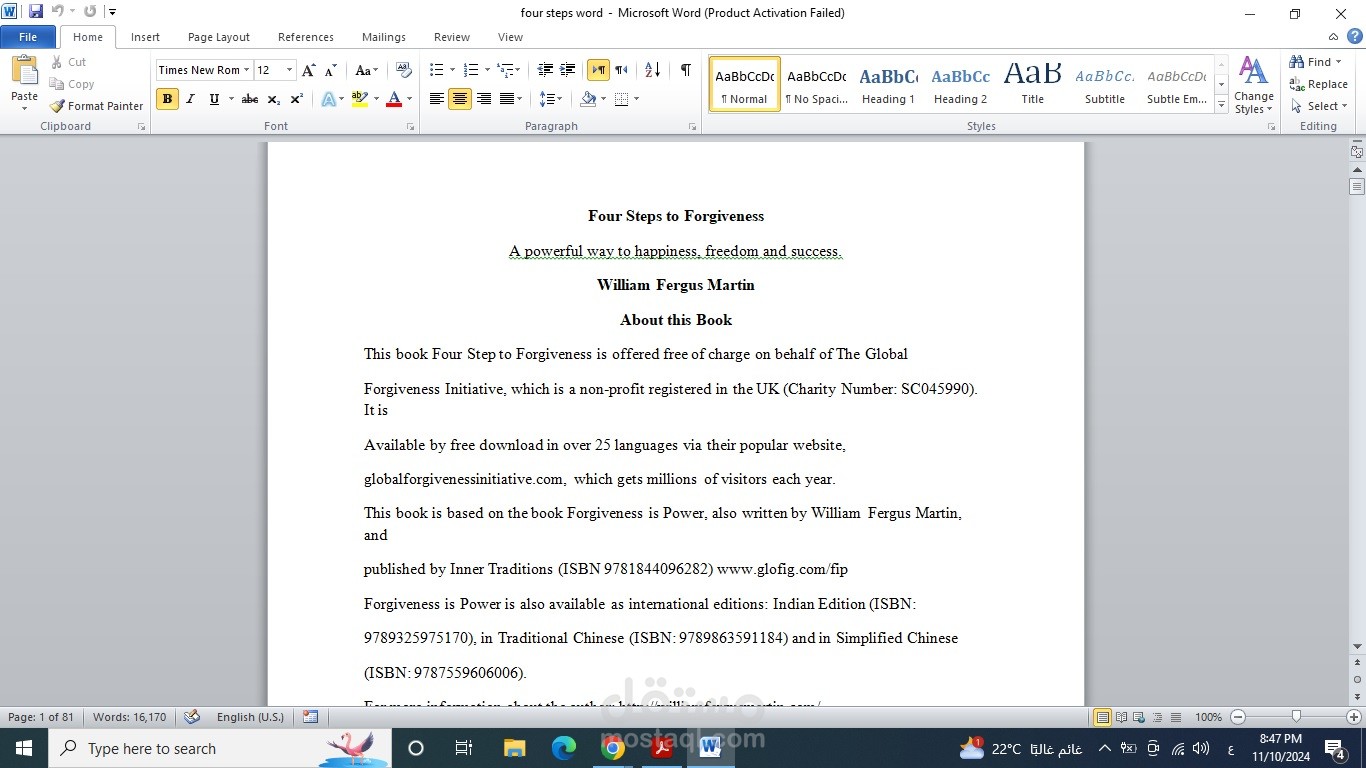This screenshot has height=768, width=1366.
Task: Switch to Outline view
Action: 1157,717
